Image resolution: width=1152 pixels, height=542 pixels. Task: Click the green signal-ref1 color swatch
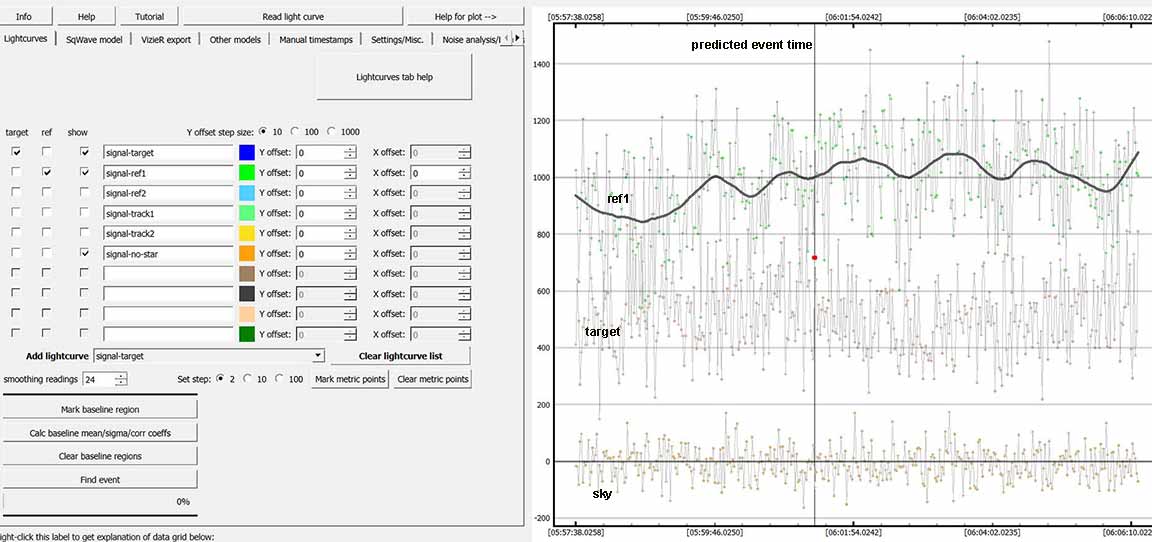(x=247, y=173)
